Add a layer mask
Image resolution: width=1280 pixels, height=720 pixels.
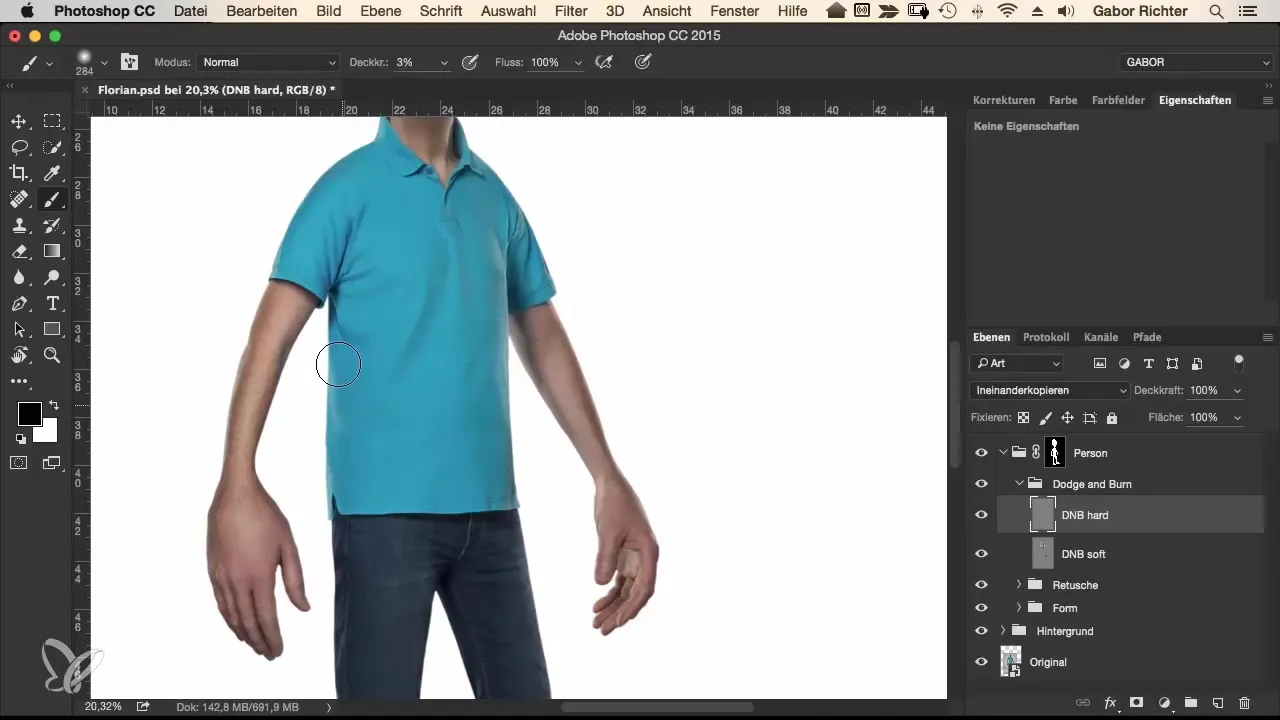pos(1137,703)
